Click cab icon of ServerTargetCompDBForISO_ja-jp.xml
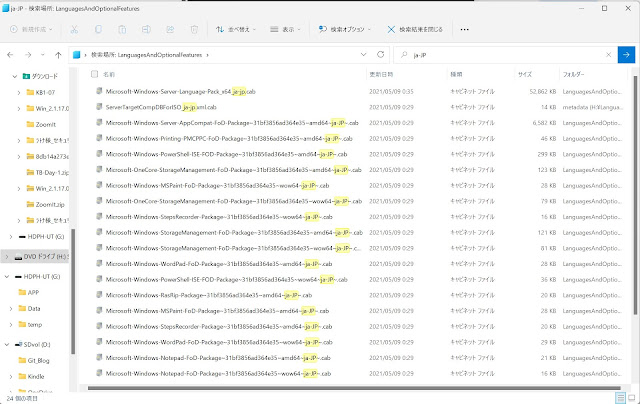The height and width of the screenshot is (404, 640). click(99, 107)
